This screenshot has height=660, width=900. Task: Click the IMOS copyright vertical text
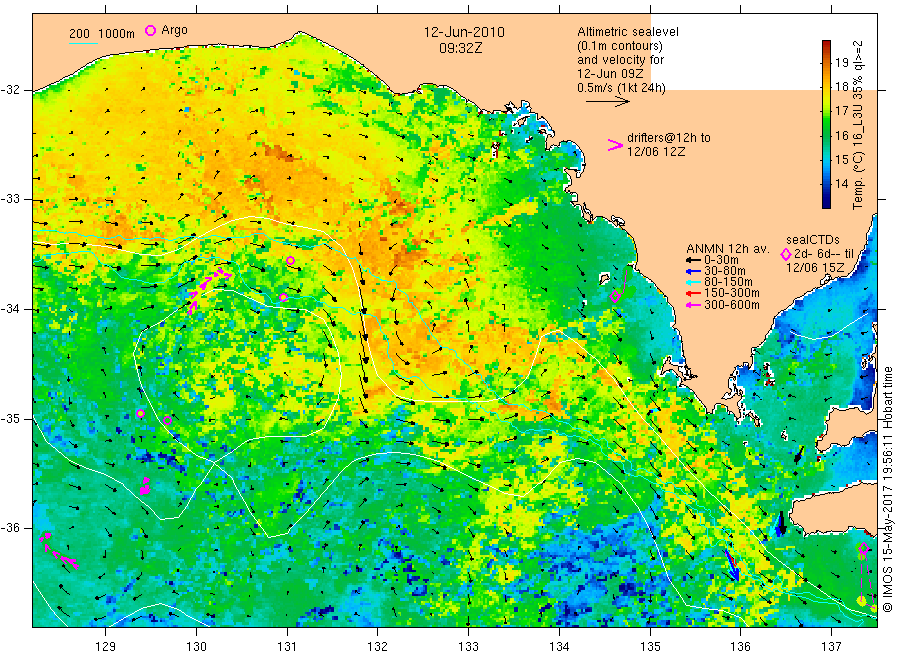pos(888,490)
